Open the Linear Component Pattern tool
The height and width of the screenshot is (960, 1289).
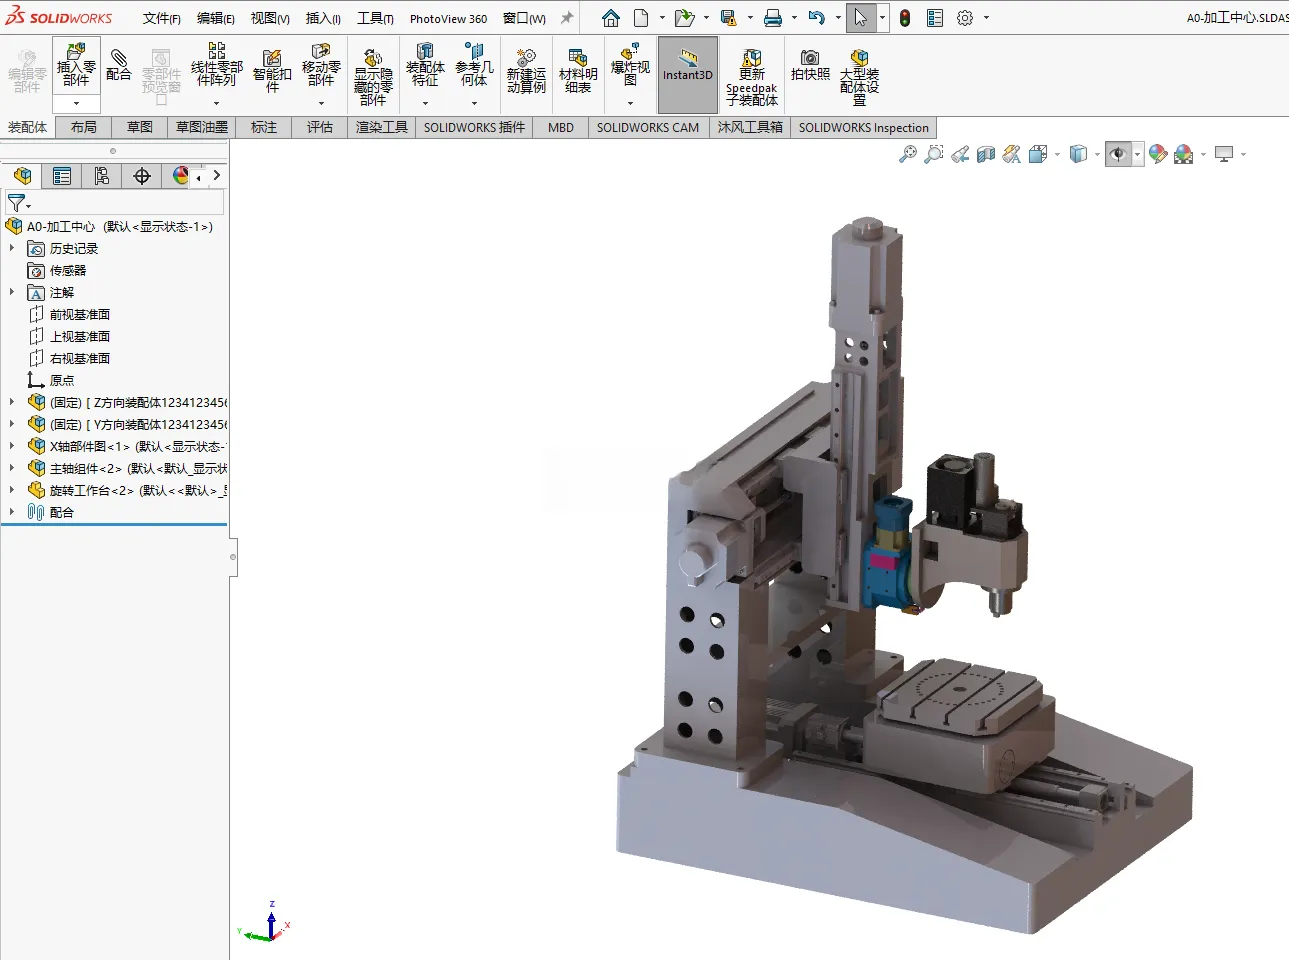click(x=216, y=66)
